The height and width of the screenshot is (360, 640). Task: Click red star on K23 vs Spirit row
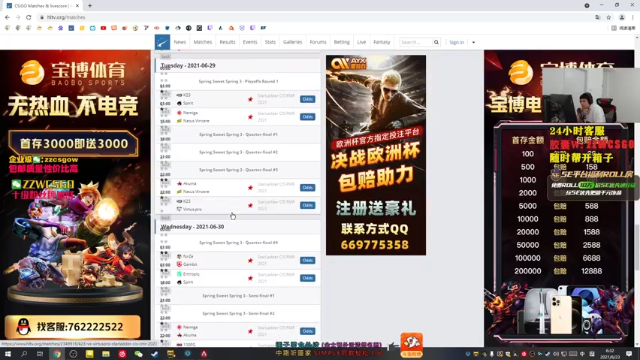pos(250,99)
